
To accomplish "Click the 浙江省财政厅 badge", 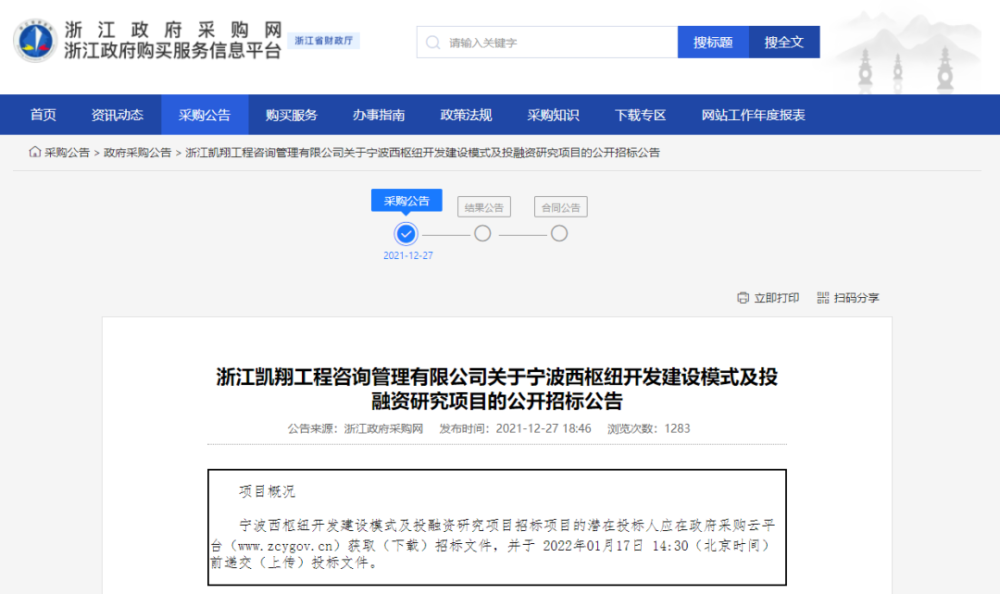I will [324, 41].
